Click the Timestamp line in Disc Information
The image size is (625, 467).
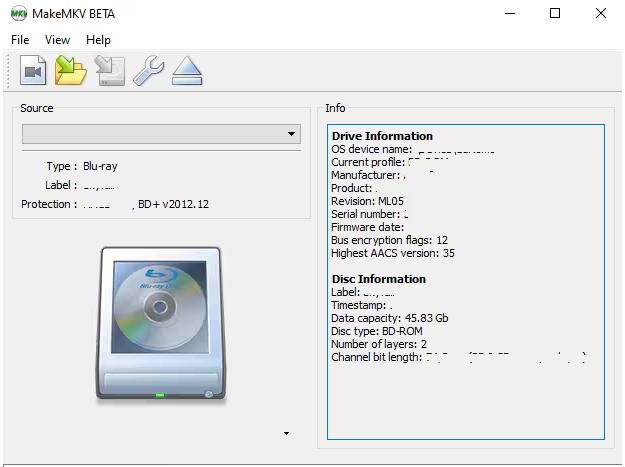pyautogui.click(x=362, y=305)
